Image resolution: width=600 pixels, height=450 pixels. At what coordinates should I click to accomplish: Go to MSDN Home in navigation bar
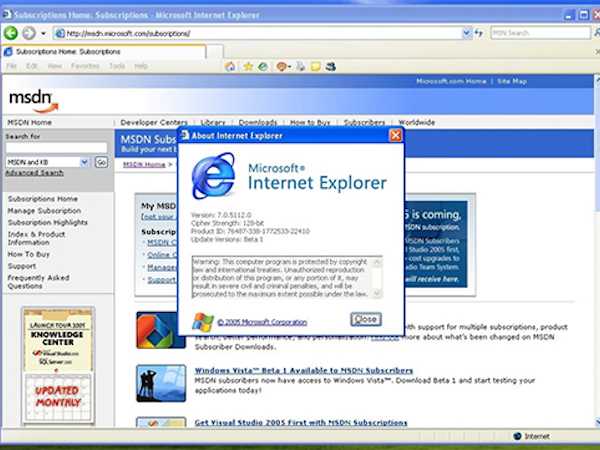(x=29, y=122)
